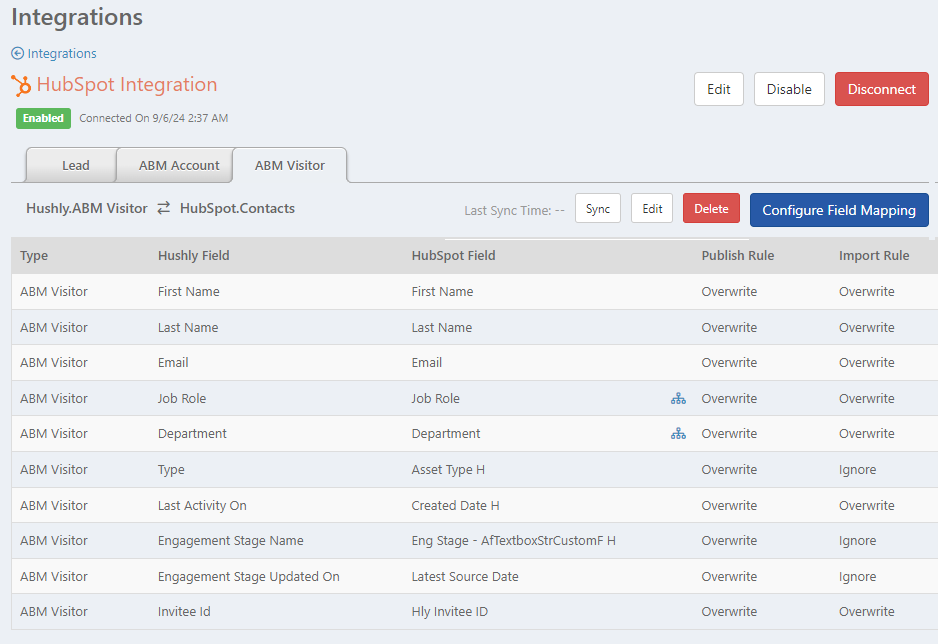Click the Edit button beside Sync
Viewport: 938px width, 644px height.
tap(651, 208)
